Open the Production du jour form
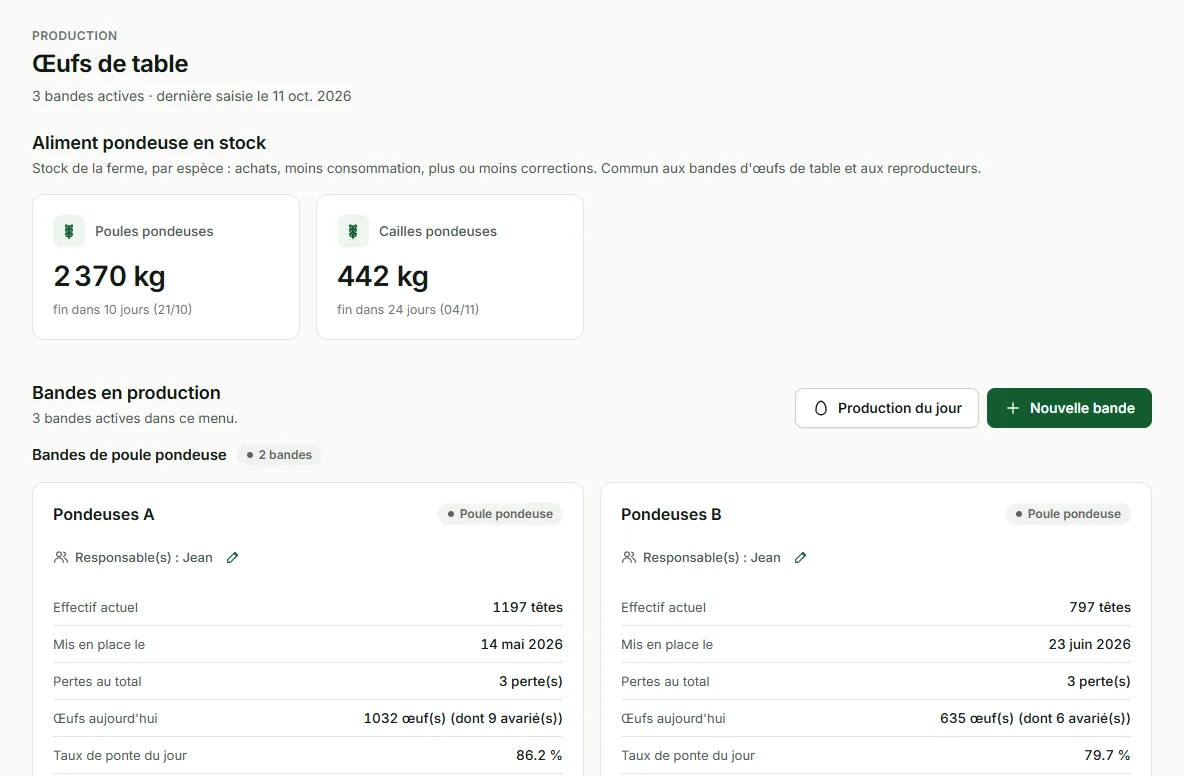1184x776 pixels. tap(886, 408)
